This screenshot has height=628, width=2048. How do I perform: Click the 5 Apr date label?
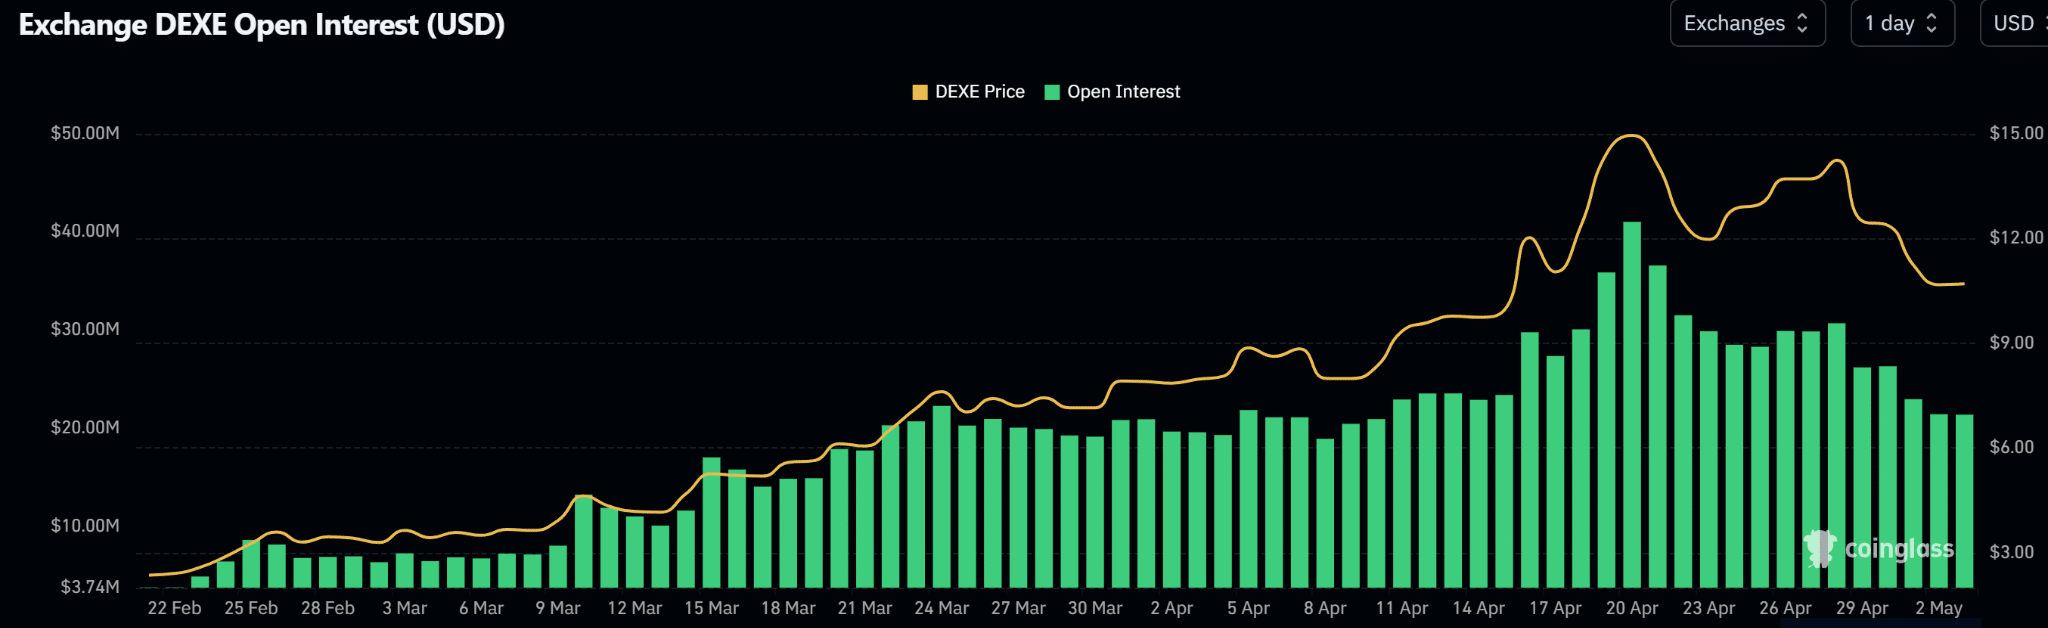tap(1249, 608)
